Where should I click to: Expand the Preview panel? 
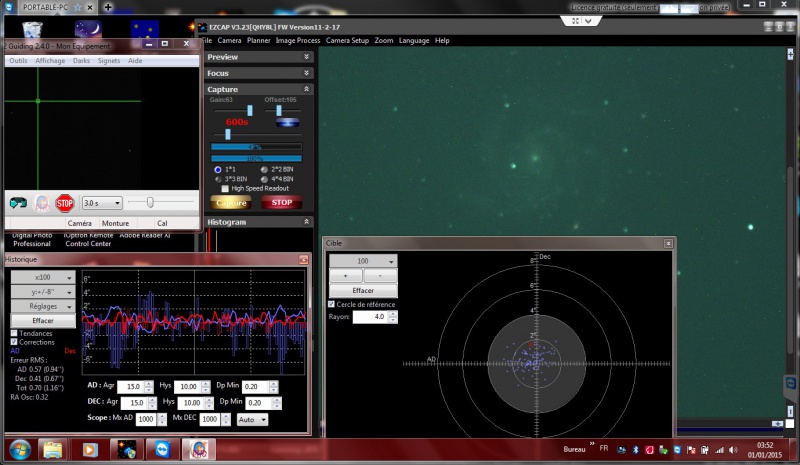(307, 57)
